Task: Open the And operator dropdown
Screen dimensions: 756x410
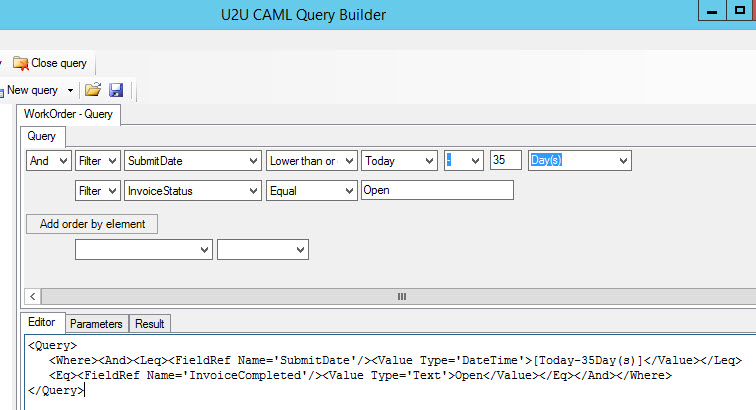Action: [x=49, y=161]
